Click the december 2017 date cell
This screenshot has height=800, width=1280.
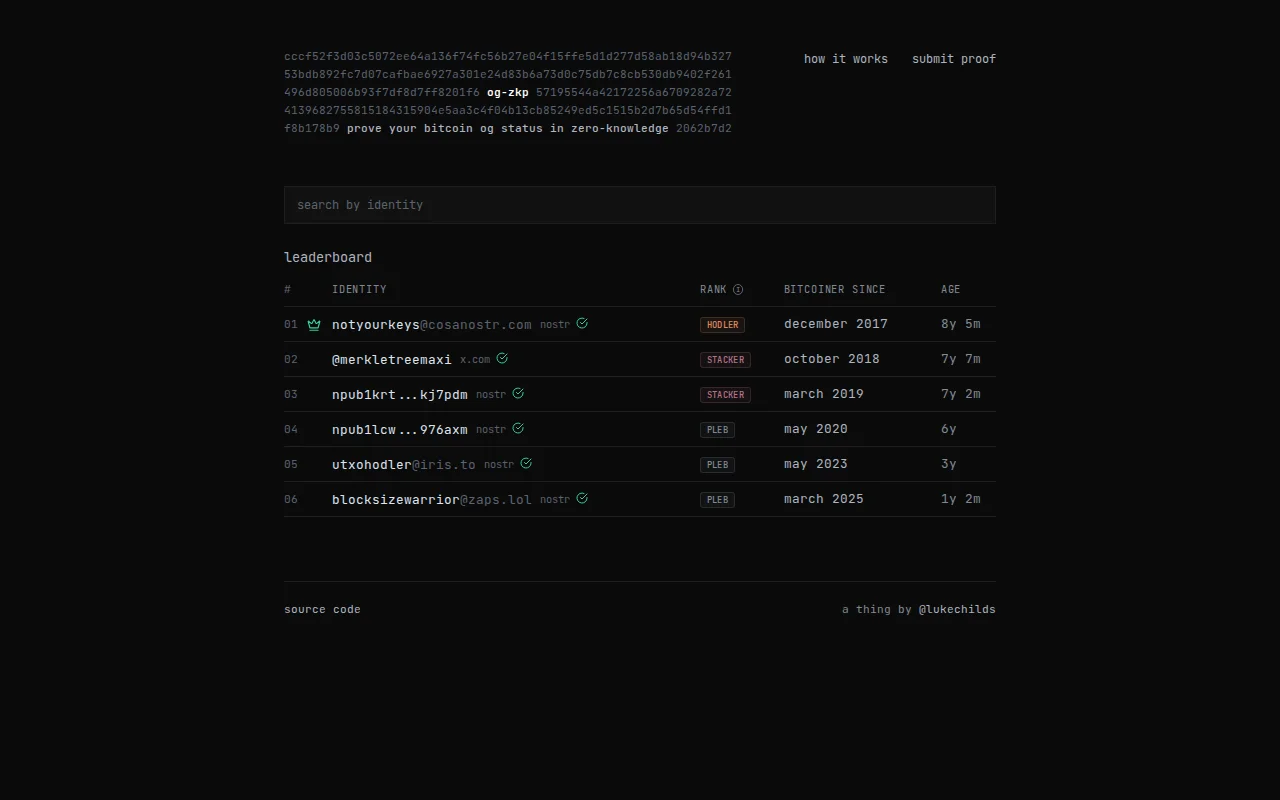836,324
